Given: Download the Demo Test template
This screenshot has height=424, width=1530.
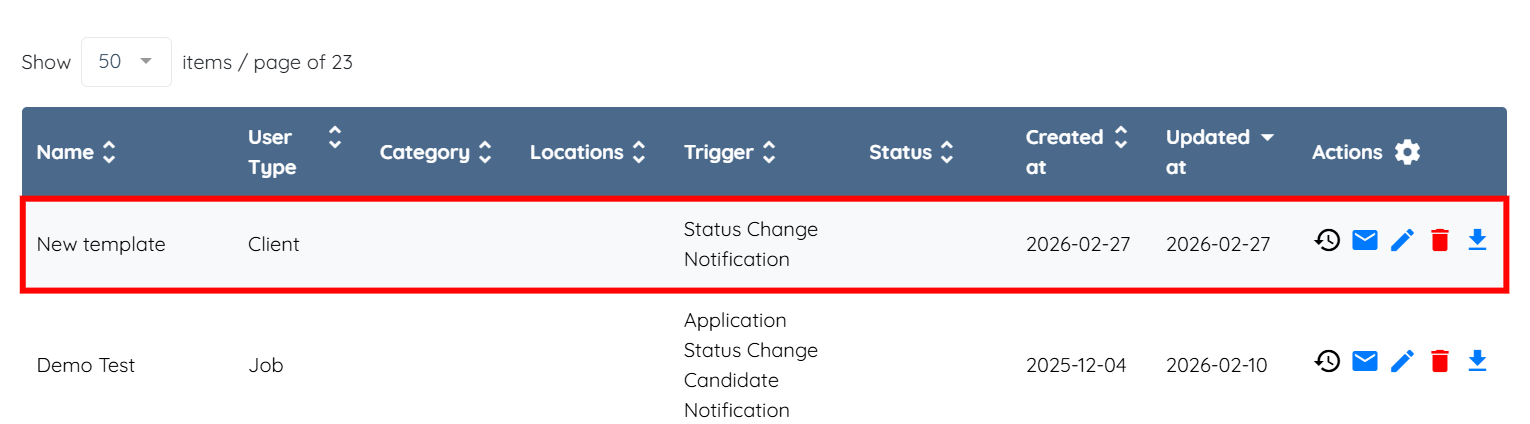Looking at the screenshot, I should point(1478,361).
